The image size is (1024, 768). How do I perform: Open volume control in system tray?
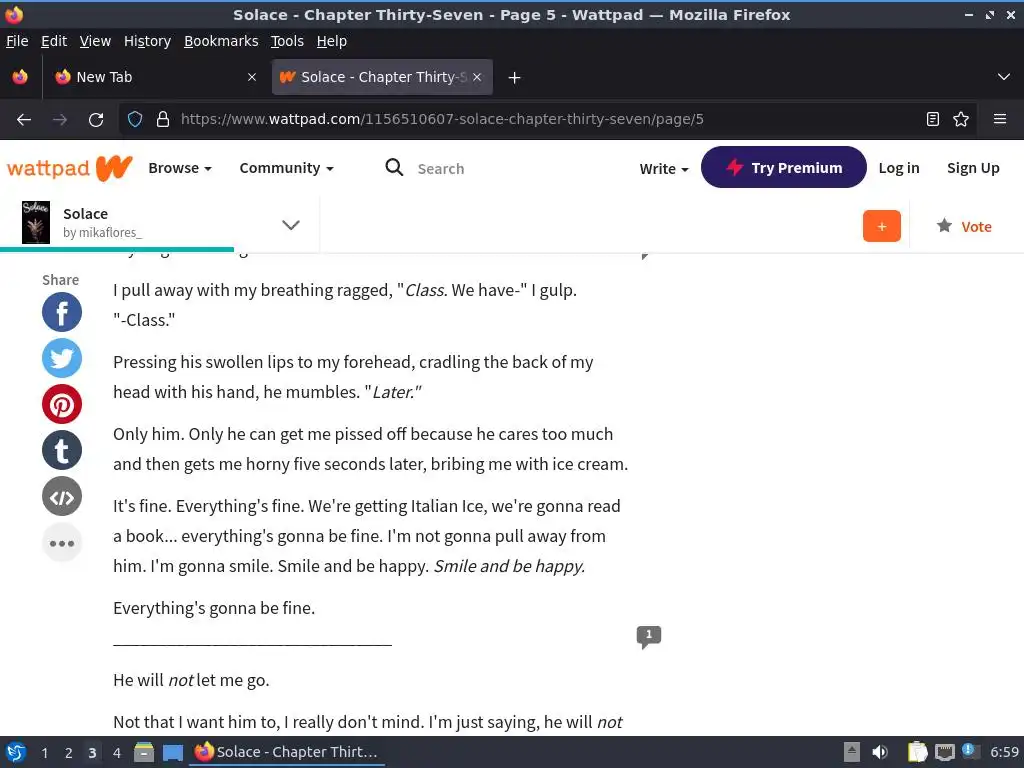click(x=880, y=752)
